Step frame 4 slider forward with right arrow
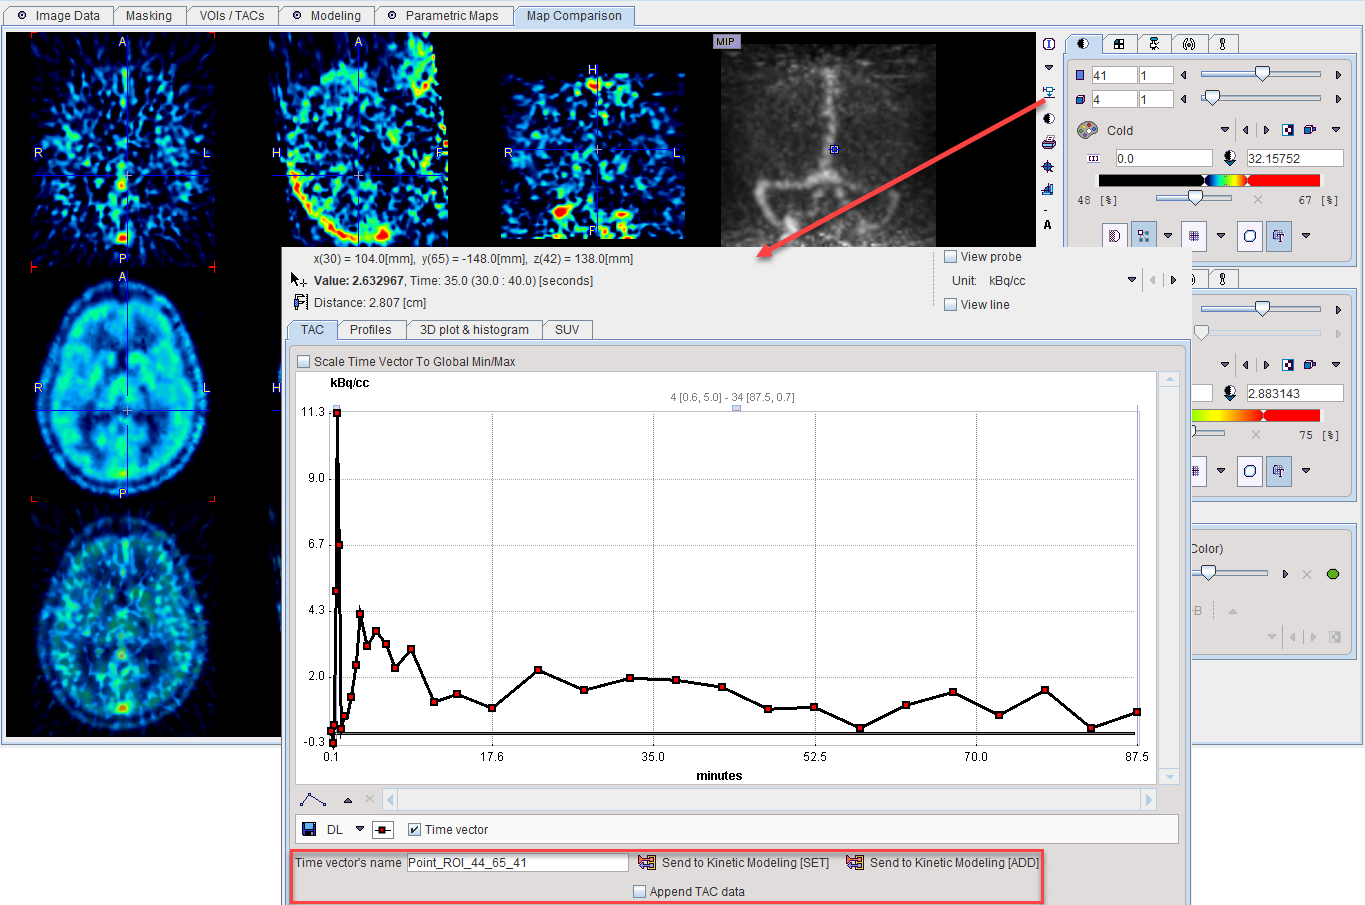This screenshot has height=905, width=1365. pyautogui.click(x=1338, y=99)
